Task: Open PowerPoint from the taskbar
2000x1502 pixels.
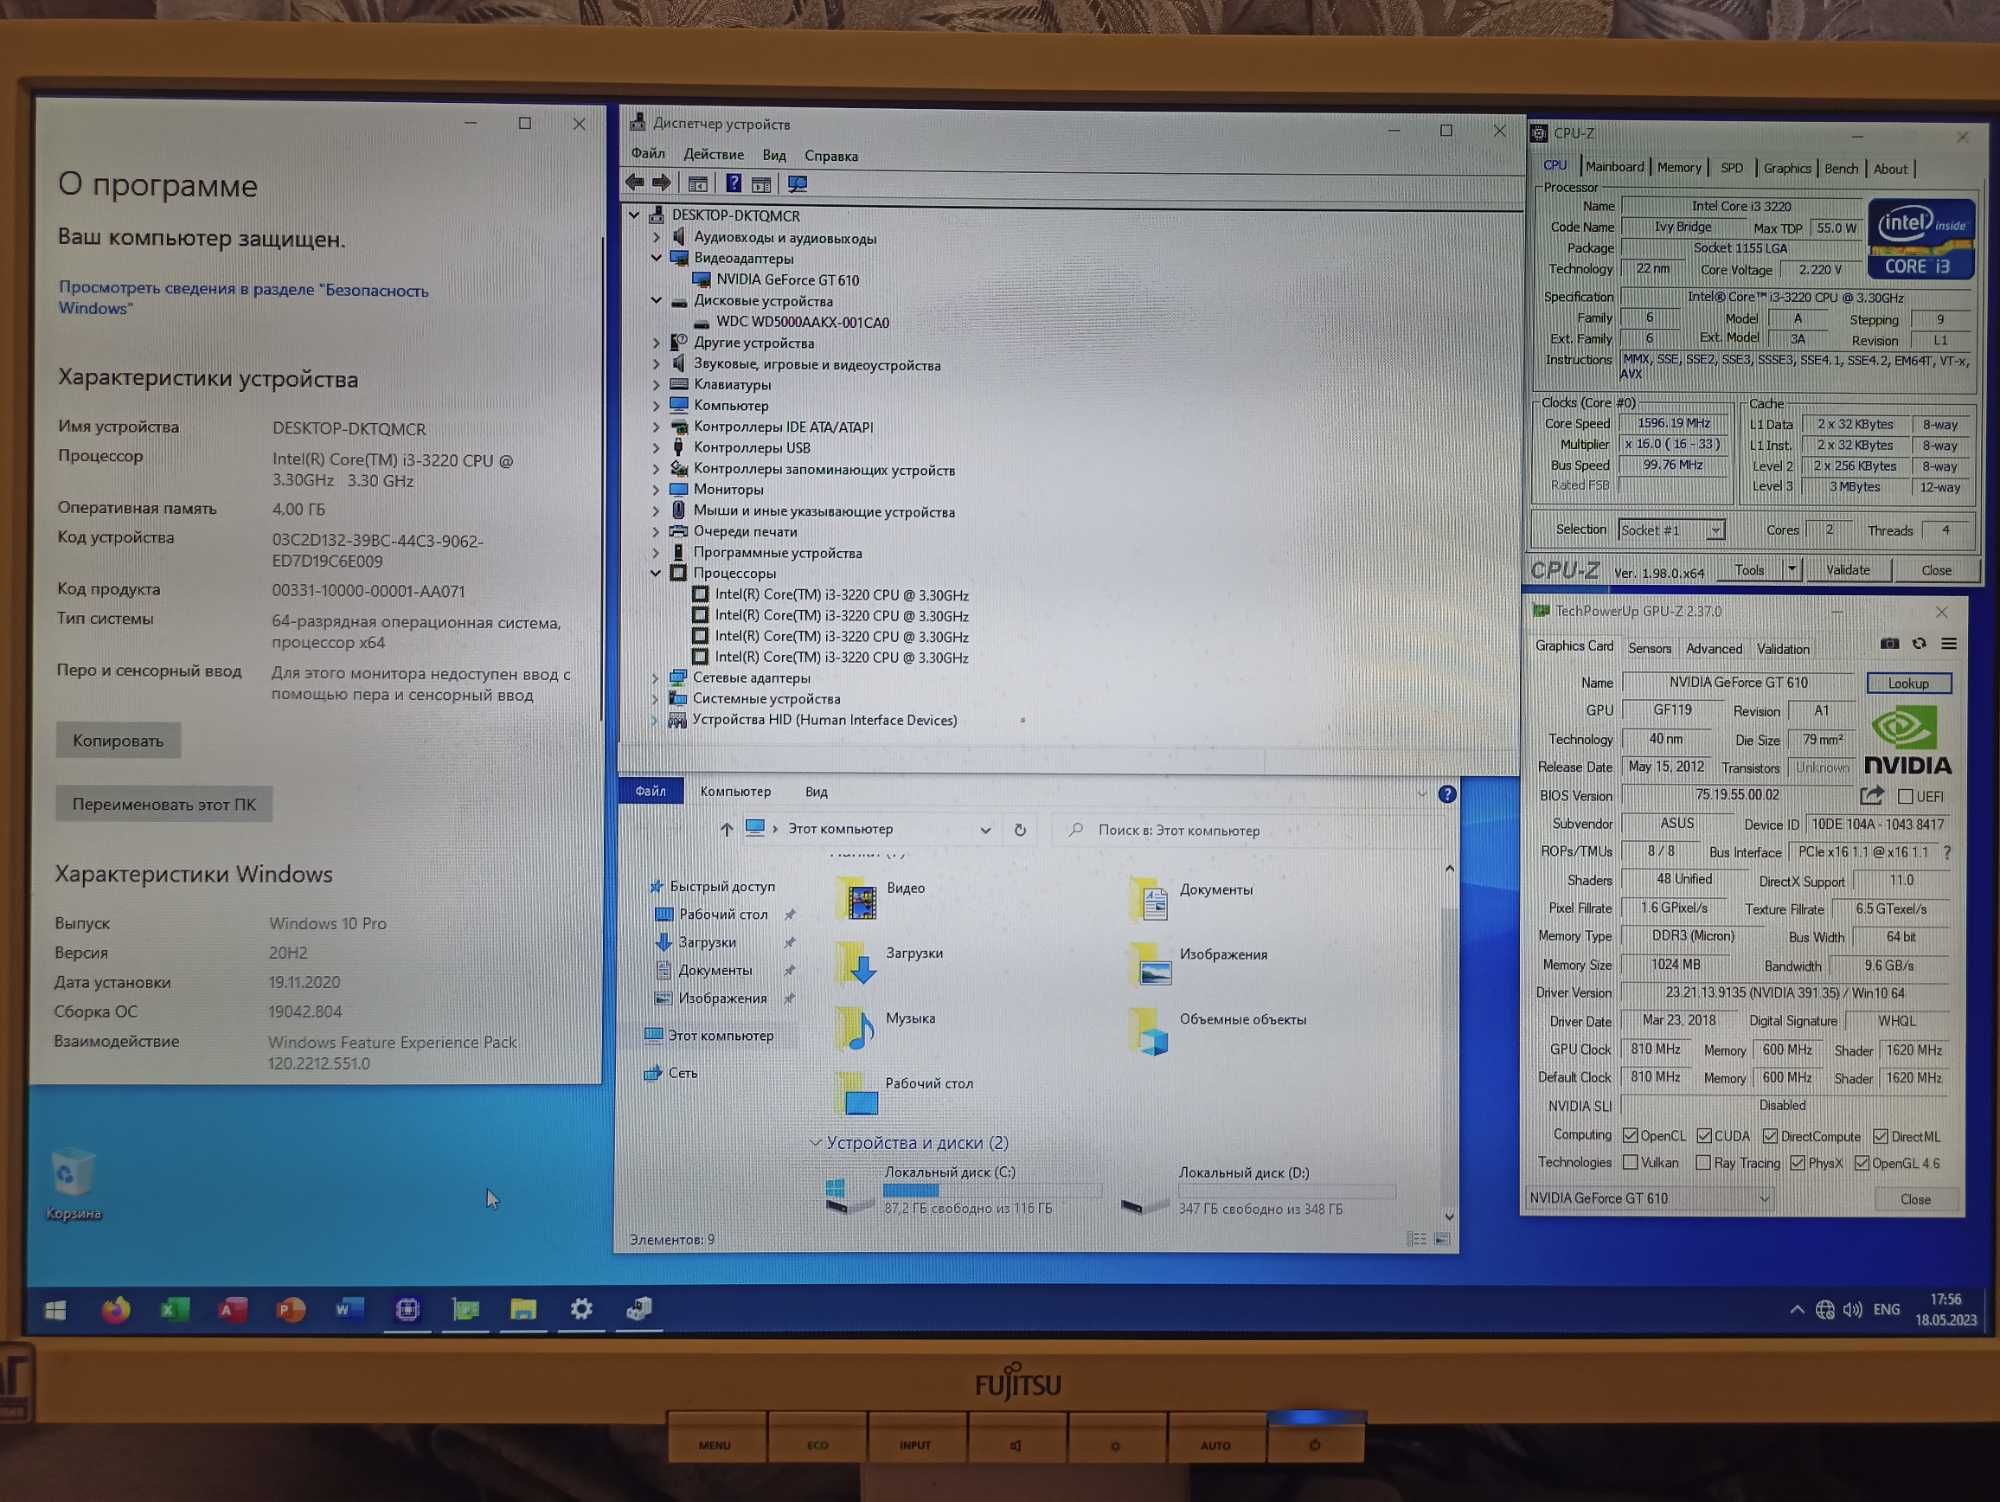Action: [290, 1309]
